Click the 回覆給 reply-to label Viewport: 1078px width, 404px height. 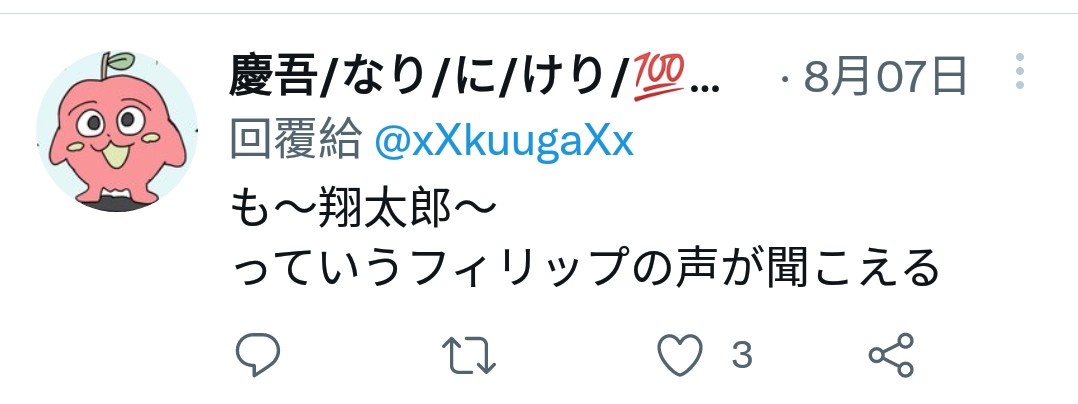(296, 141)
